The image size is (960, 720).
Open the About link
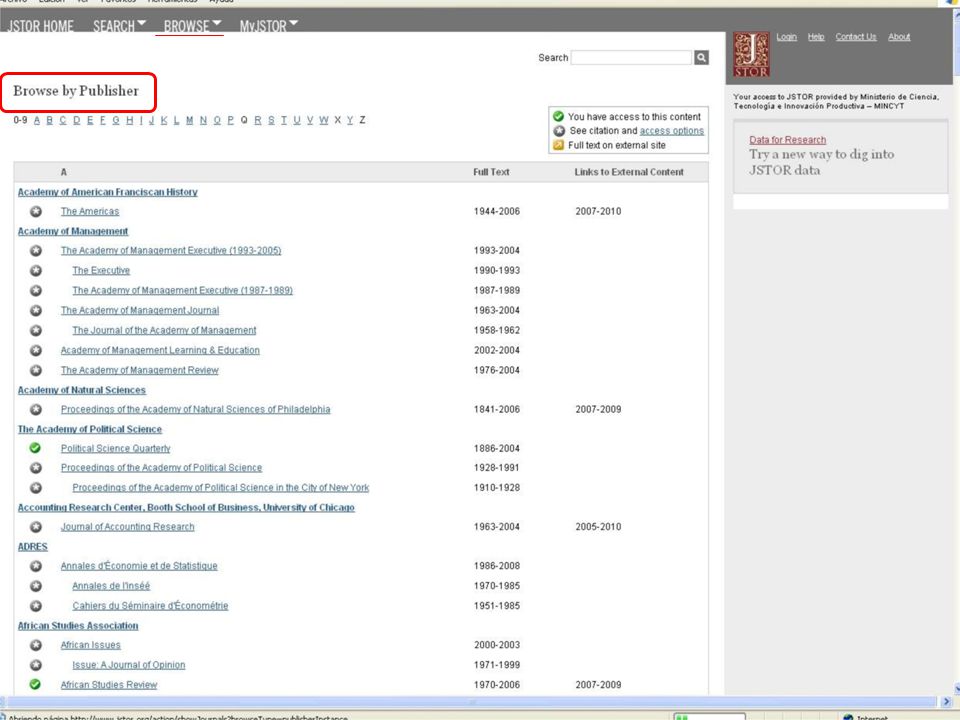(899, 37)
